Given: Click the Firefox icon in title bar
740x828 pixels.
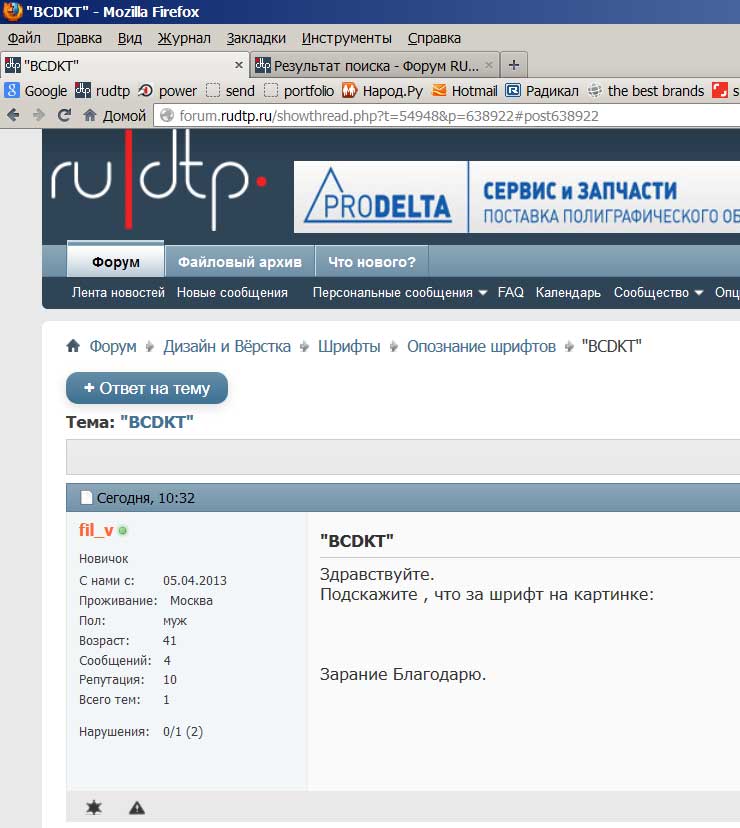Looking at the screenshot, I should [12, 11].
